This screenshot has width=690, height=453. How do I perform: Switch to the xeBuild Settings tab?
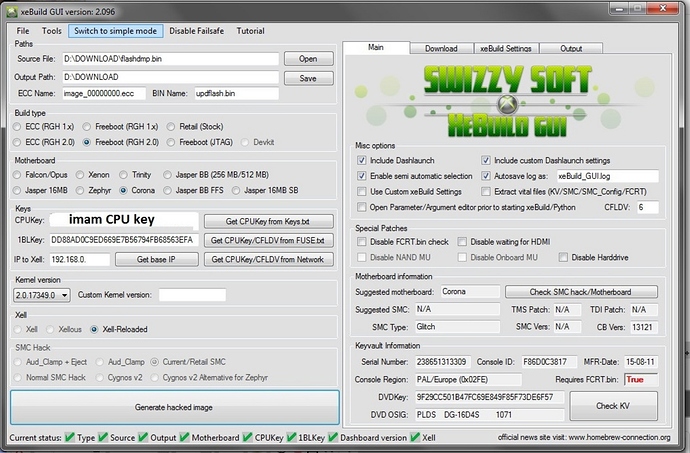pyautogui.click(x=506, y=48)
